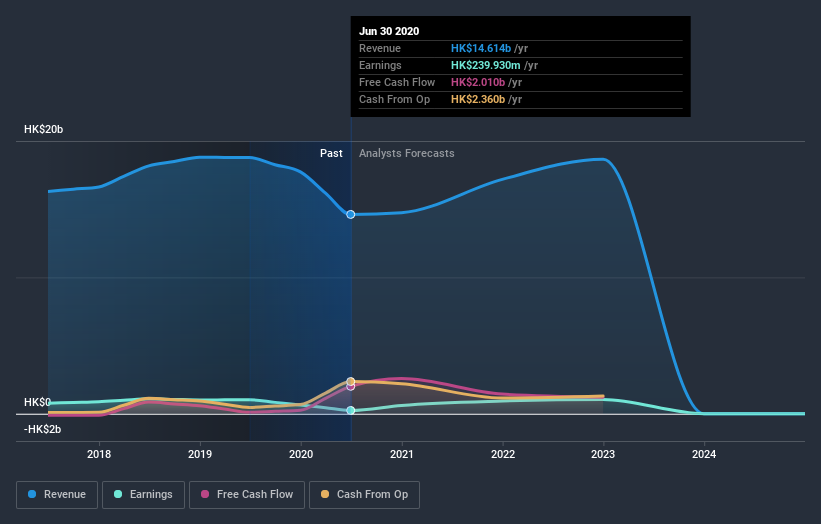This screenshot has width=821, height=524.
Task: Click the 2021 x-axis label
Action: pos(402,454)
